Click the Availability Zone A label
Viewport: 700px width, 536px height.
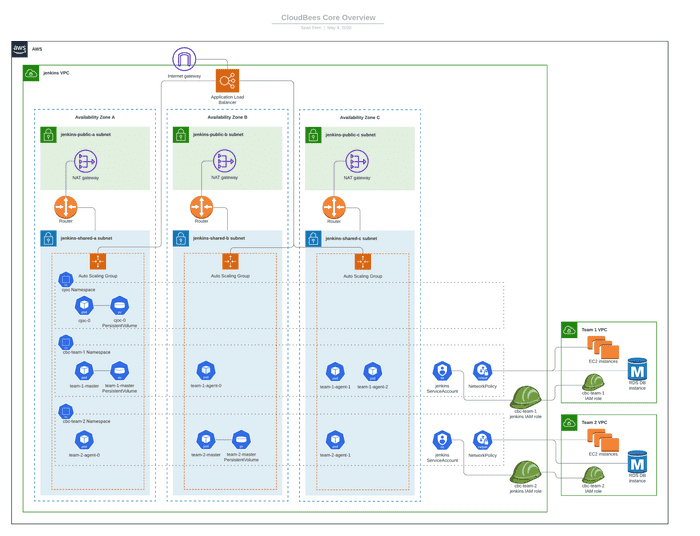95,117
